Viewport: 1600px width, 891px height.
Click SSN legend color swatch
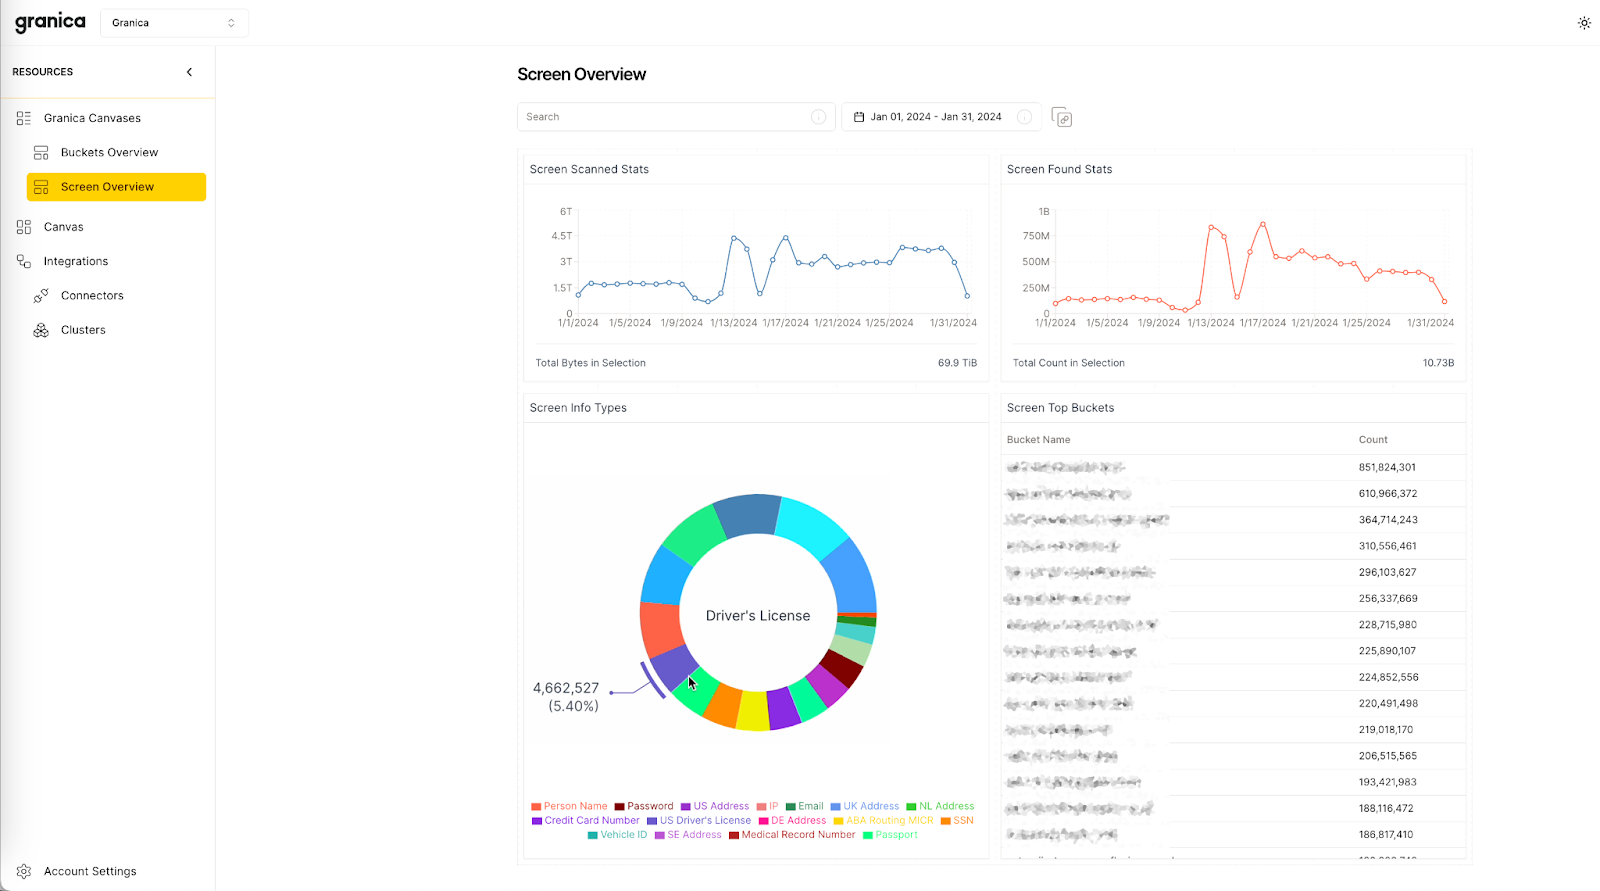tap(945, 821)
